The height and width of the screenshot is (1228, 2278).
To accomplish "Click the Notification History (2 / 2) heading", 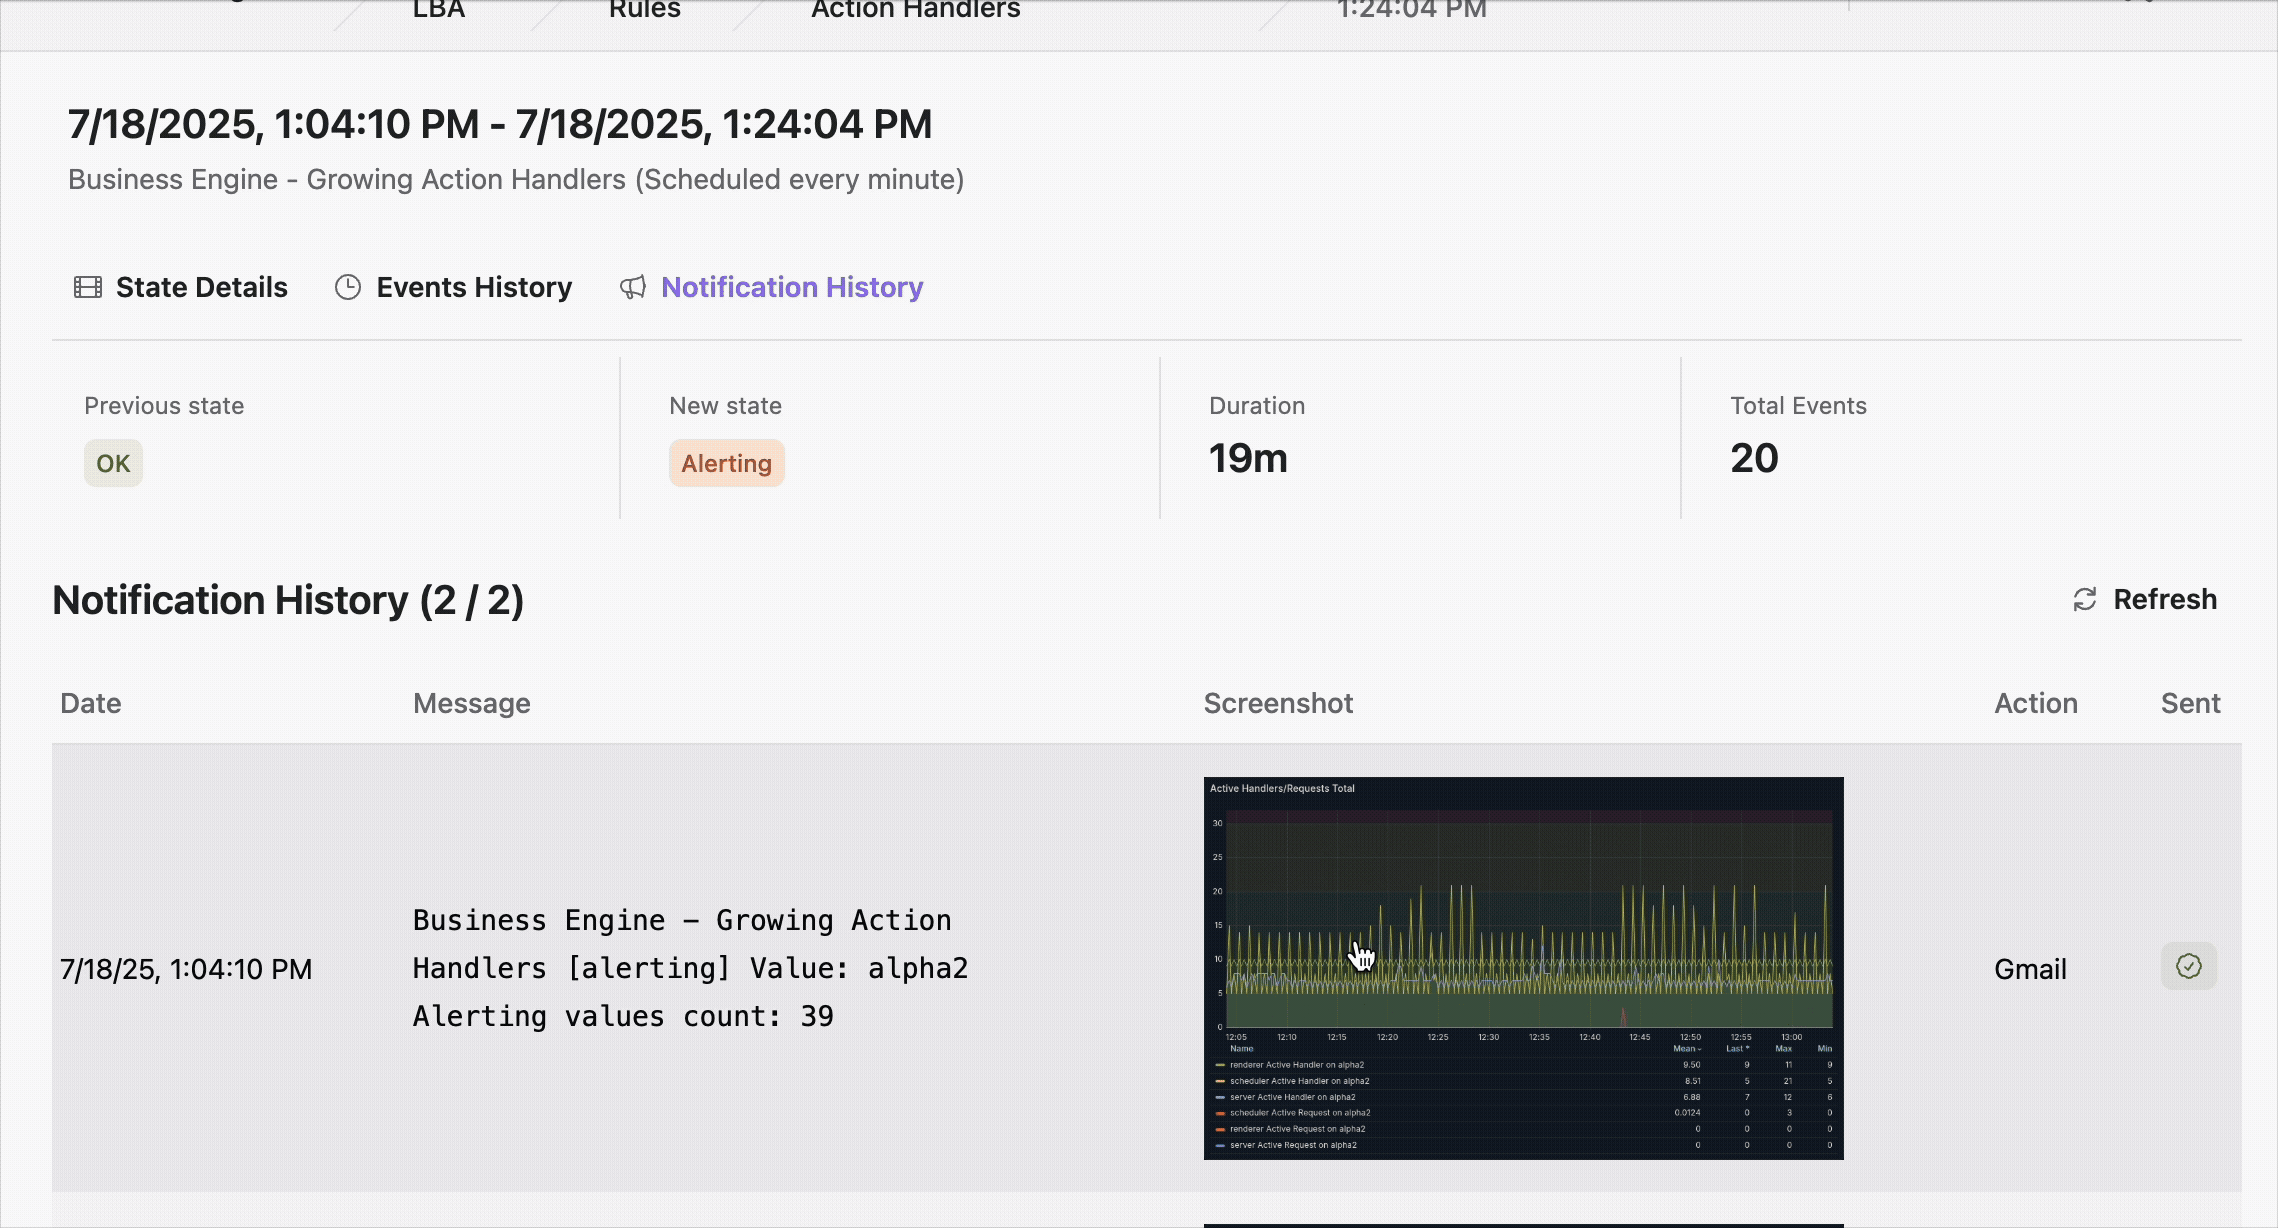I will point(288,600).
